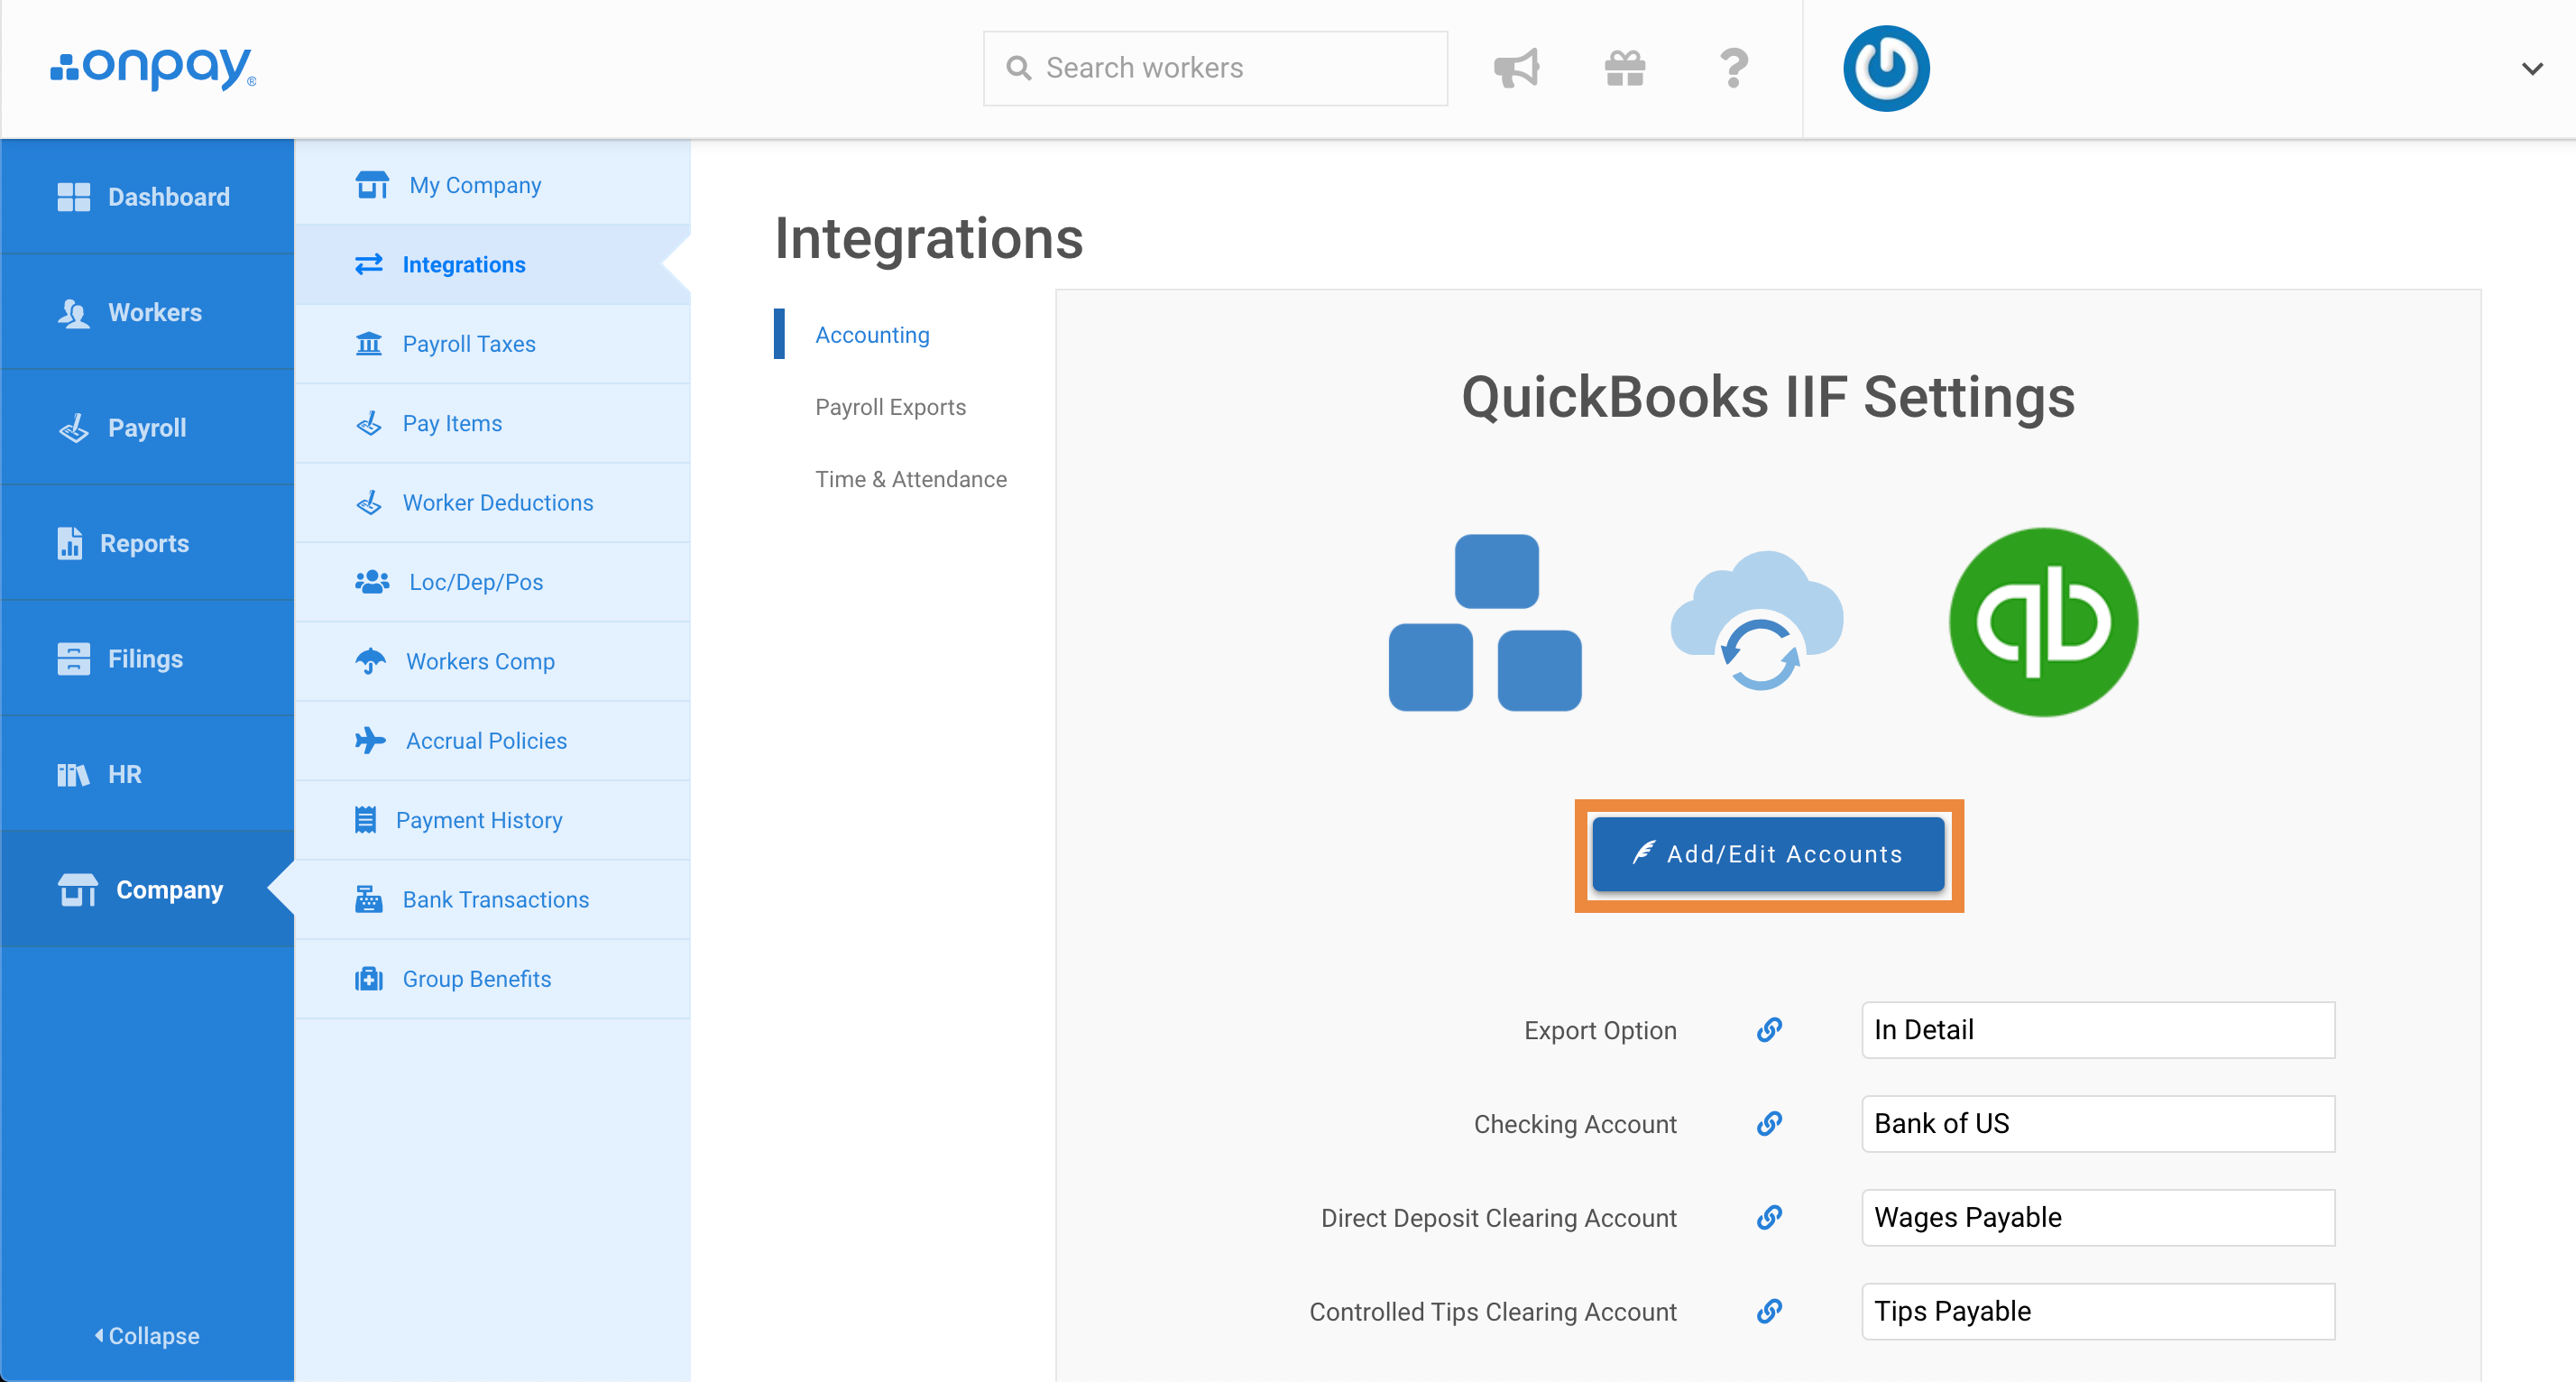Click the Integrations arrows icon

tap(369, 264)
